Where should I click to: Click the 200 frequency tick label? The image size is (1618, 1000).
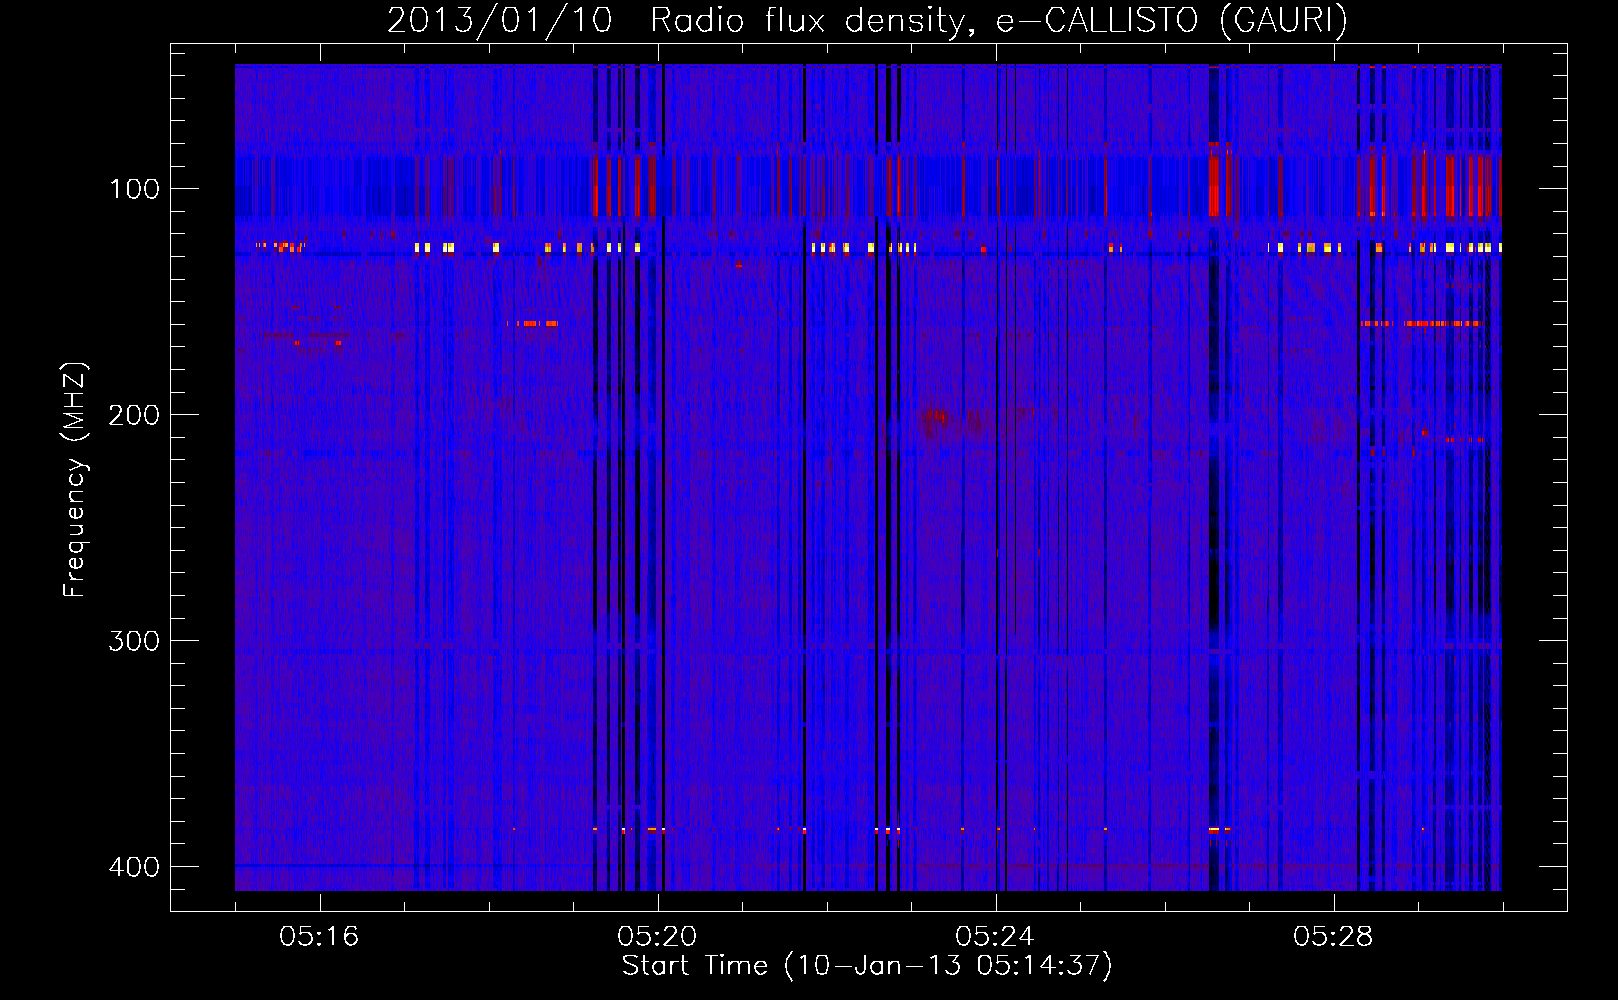pyautogui.click(x=134, y=415)
